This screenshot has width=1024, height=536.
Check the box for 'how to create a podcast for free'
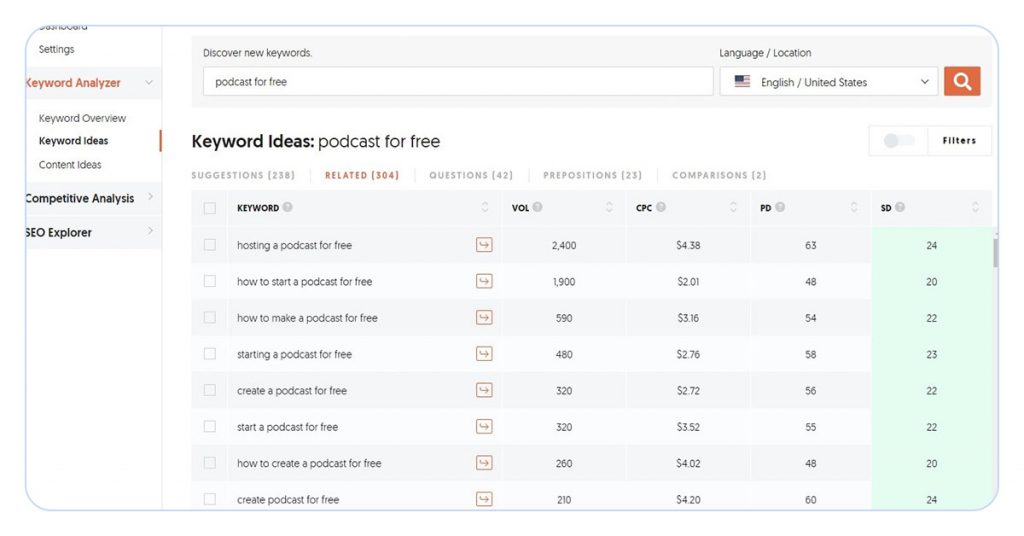pyautogui.click(x=210, y=462)
